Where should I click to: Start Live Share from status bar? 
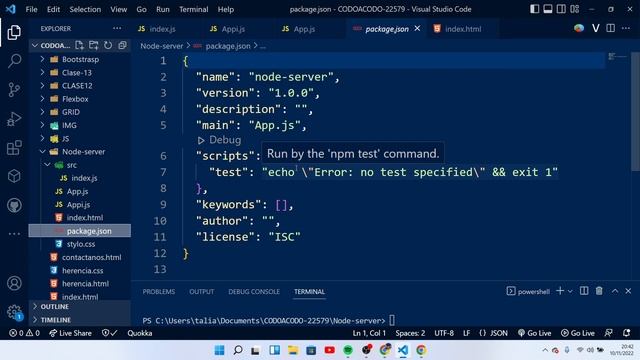[x=70, y=333]
